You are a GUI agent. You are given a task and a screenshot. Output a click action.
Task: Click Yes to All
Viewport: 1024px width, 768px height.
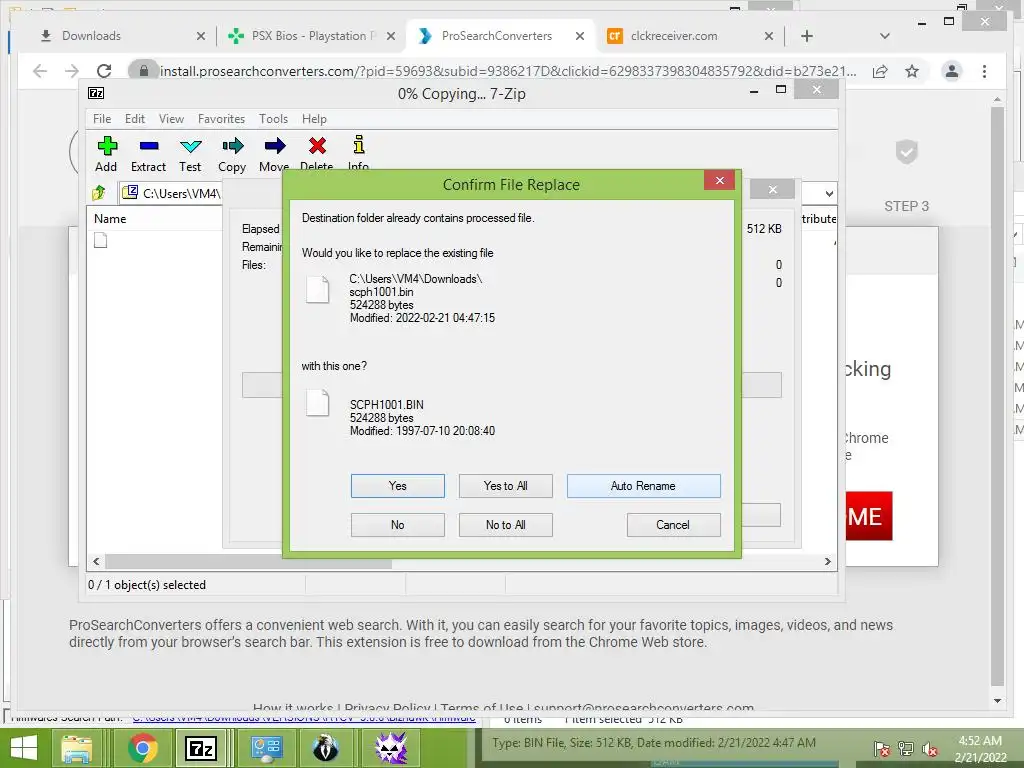[x=505, y=486]
